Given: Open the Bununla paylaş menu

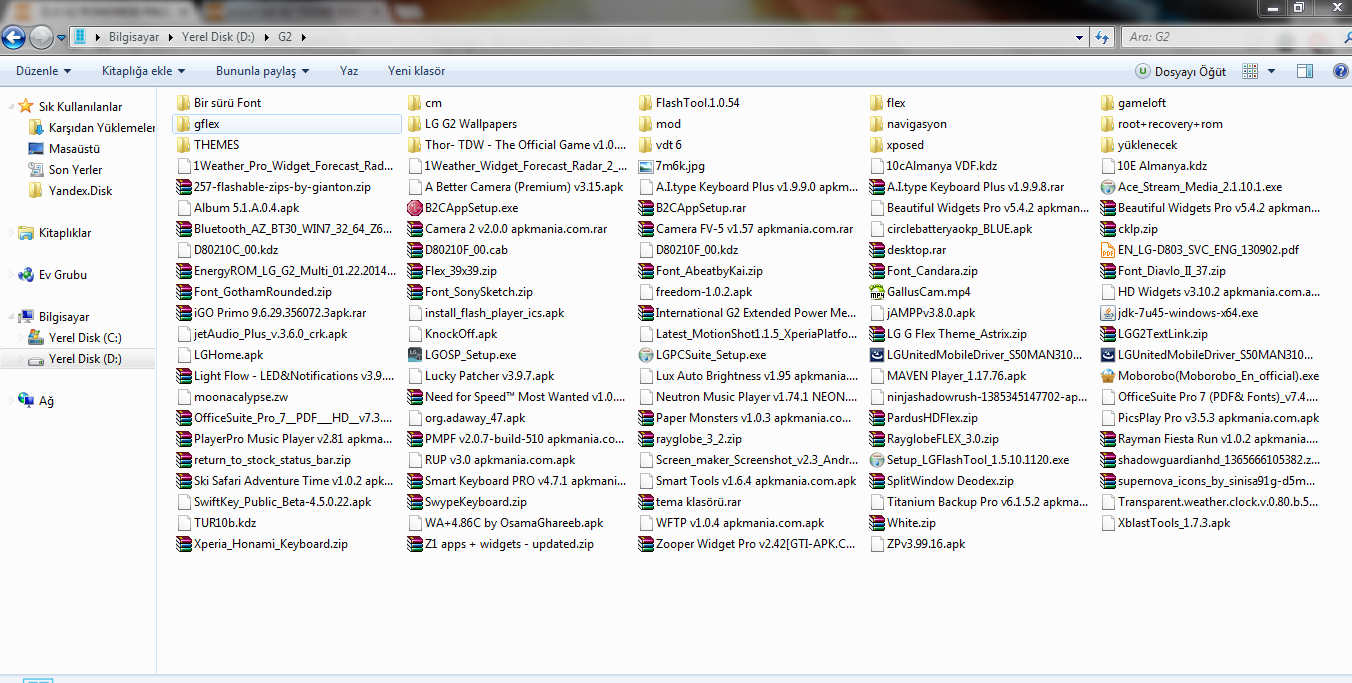Looking at the screenshot, I should pyautogui.click(x=263, y=71).
